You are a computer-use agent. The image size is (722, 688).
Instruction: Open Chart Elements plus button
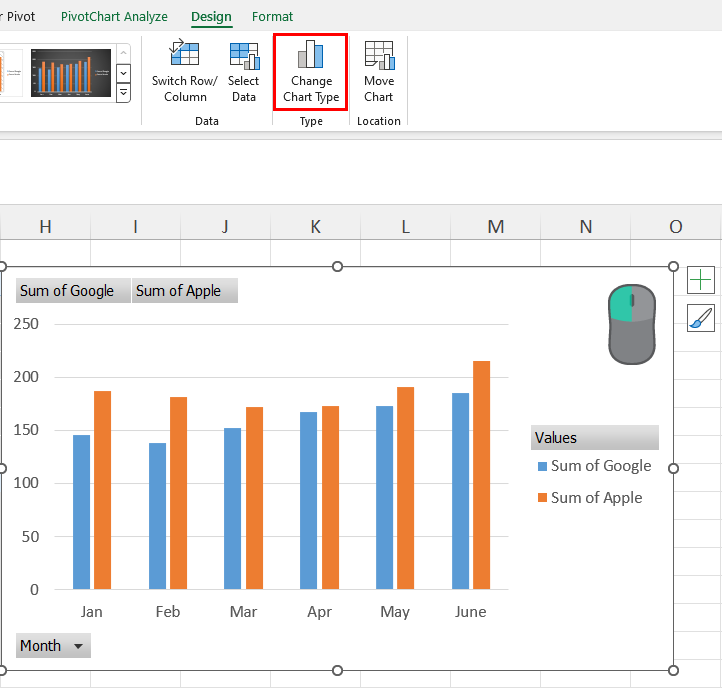point(700,280)
